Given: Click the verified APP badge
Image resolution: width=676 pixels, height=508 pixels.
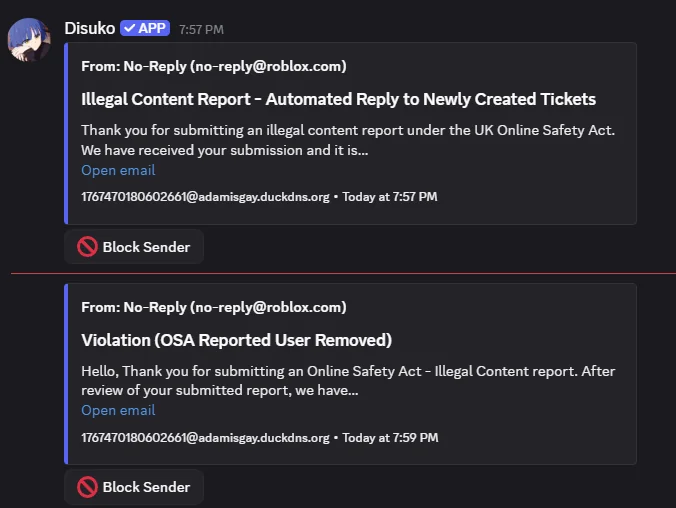Looking at the screenshot, I should [145, 28].
